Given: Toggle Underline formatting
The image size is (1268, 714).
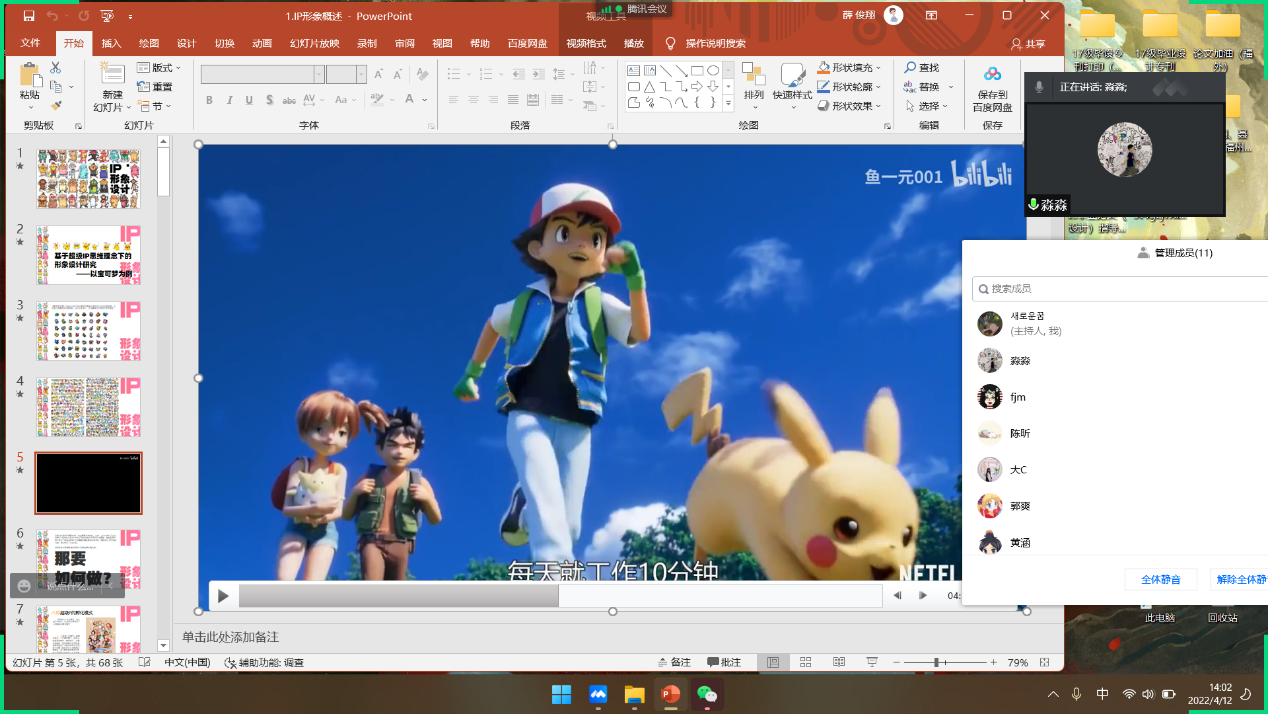Looking at the screenshot, I should 250,100.
